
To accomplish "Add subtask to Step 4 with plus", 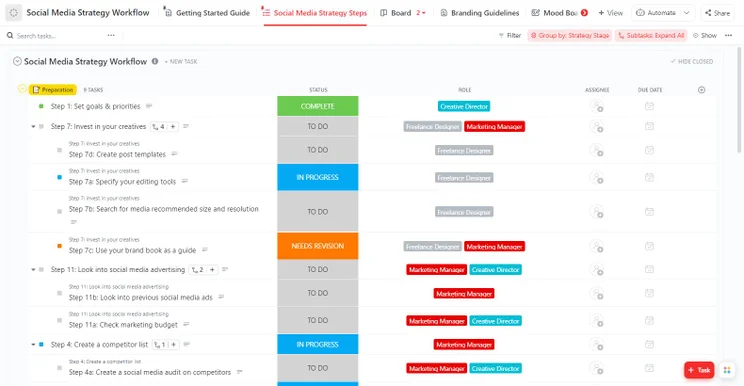I will [x=174, y=345].
